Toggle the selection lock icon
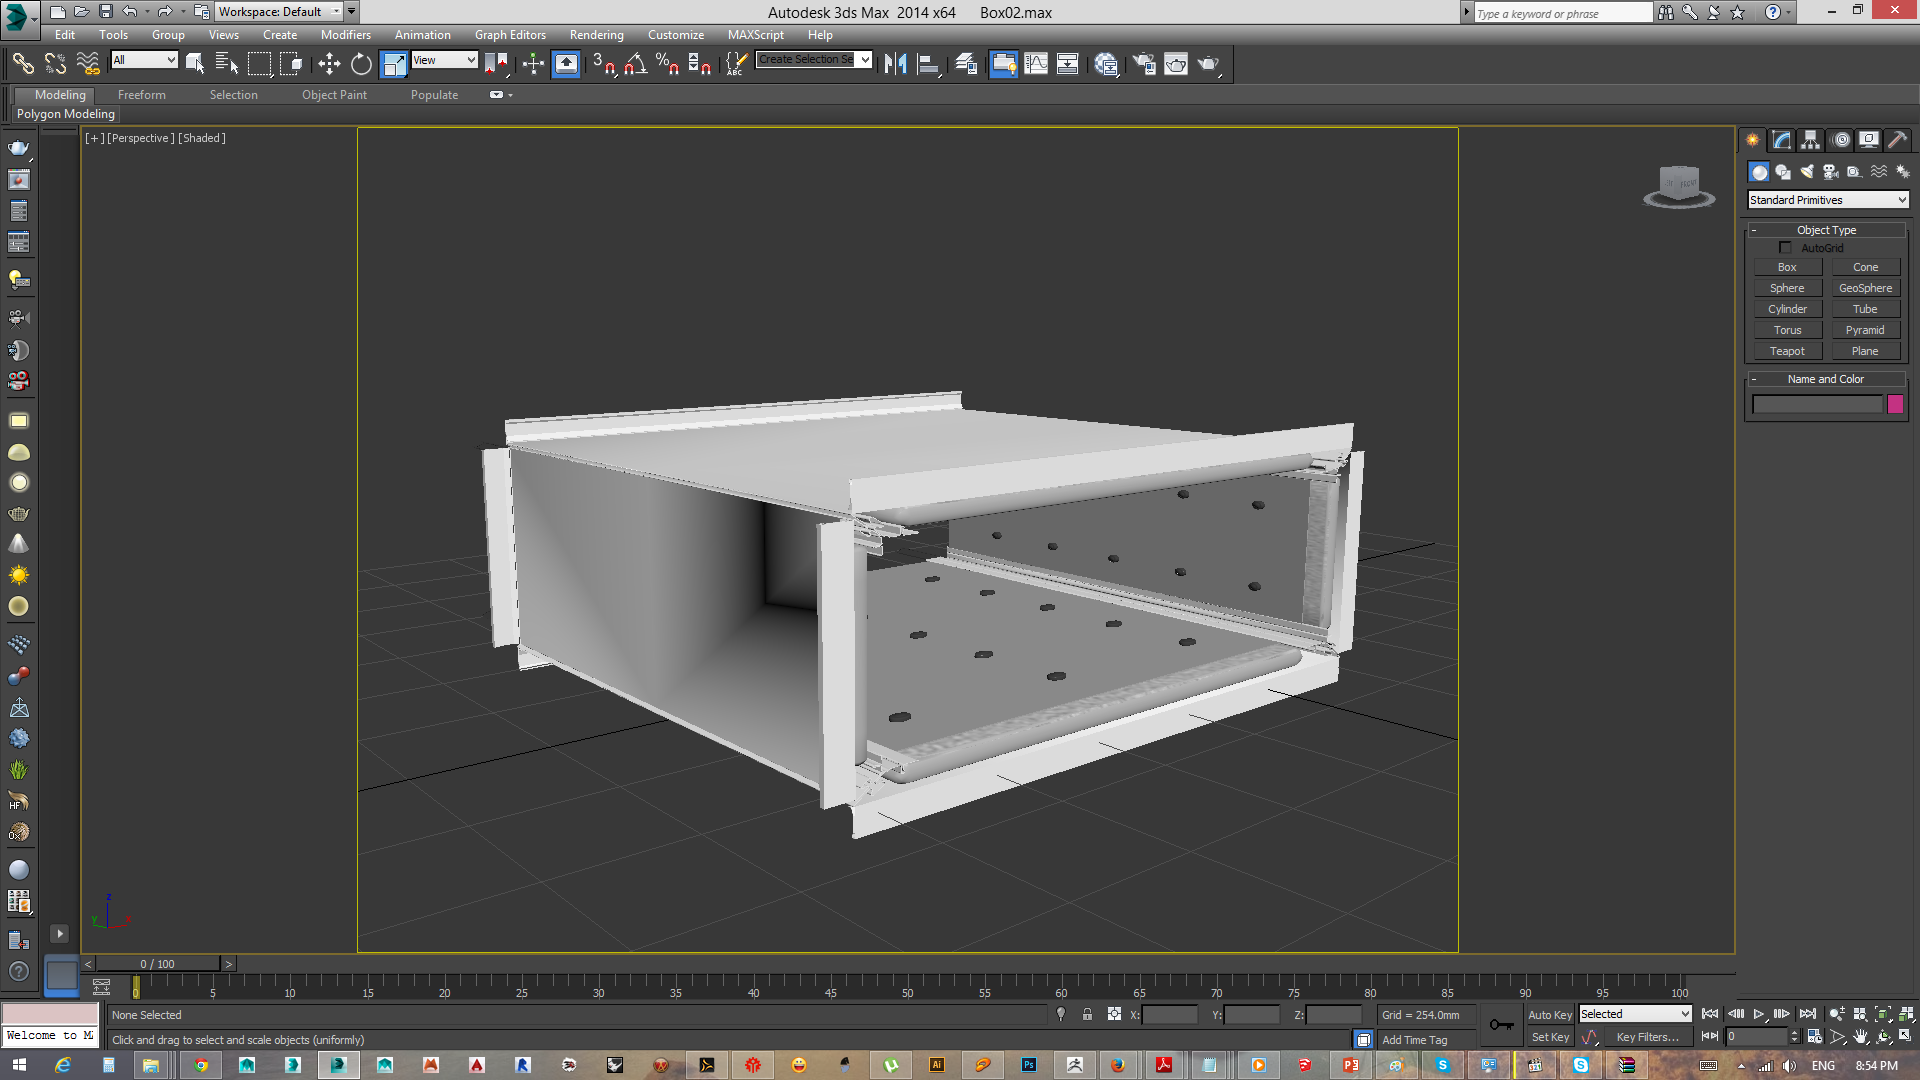Screen dimensions: 1920x1080 pos(1087,1014)
